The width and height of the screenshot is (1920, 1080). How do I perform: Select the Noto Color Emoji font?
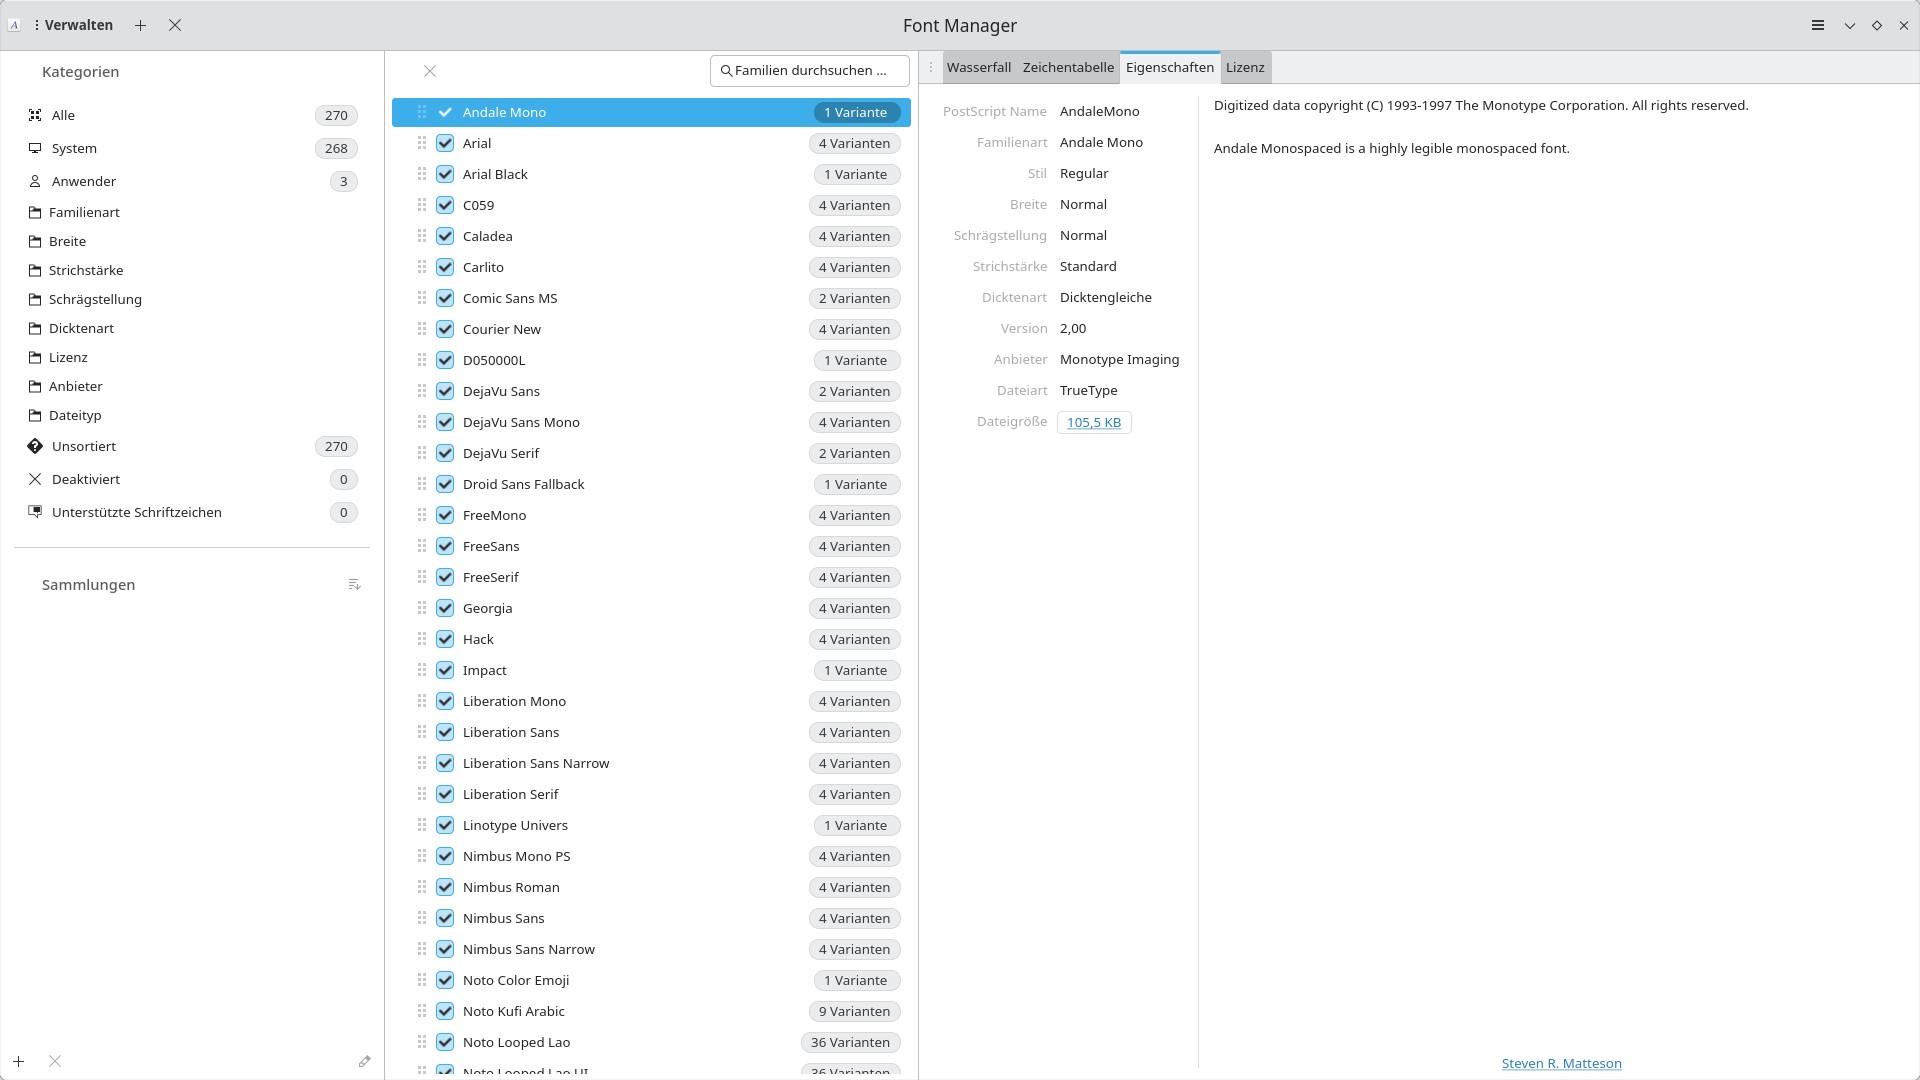[651, 980]
